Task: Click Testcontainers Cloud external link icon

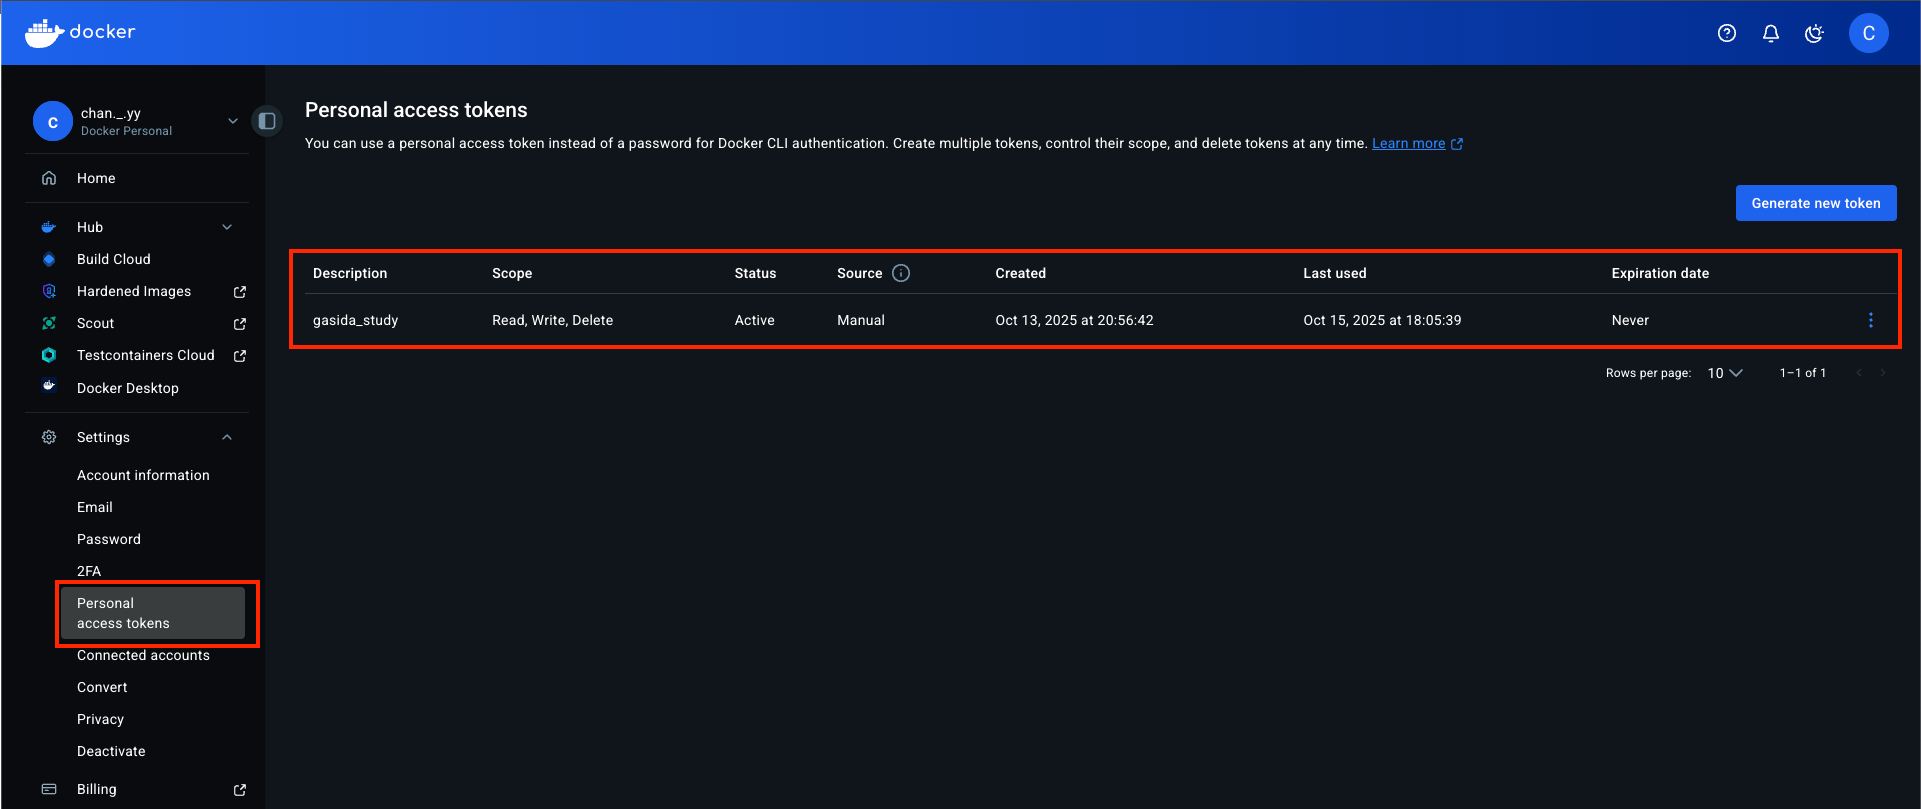Action: point(240,356)
